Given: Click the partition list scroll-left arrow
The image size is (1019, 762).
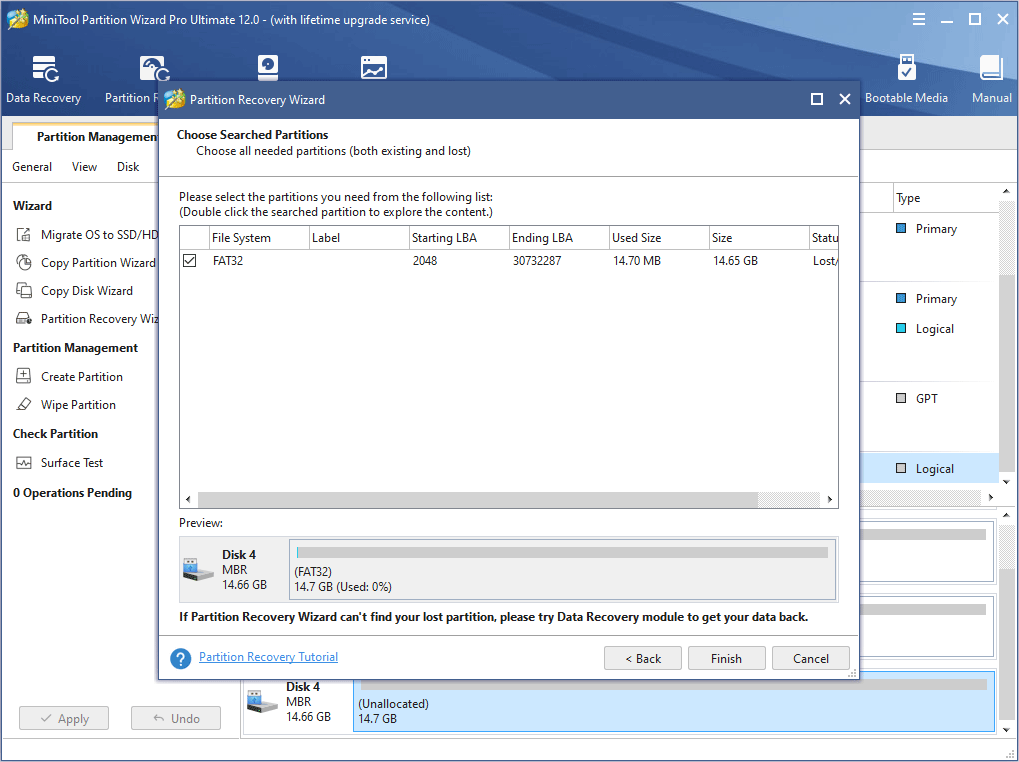Looking at the screenshot, I should (x=188, y=500).
